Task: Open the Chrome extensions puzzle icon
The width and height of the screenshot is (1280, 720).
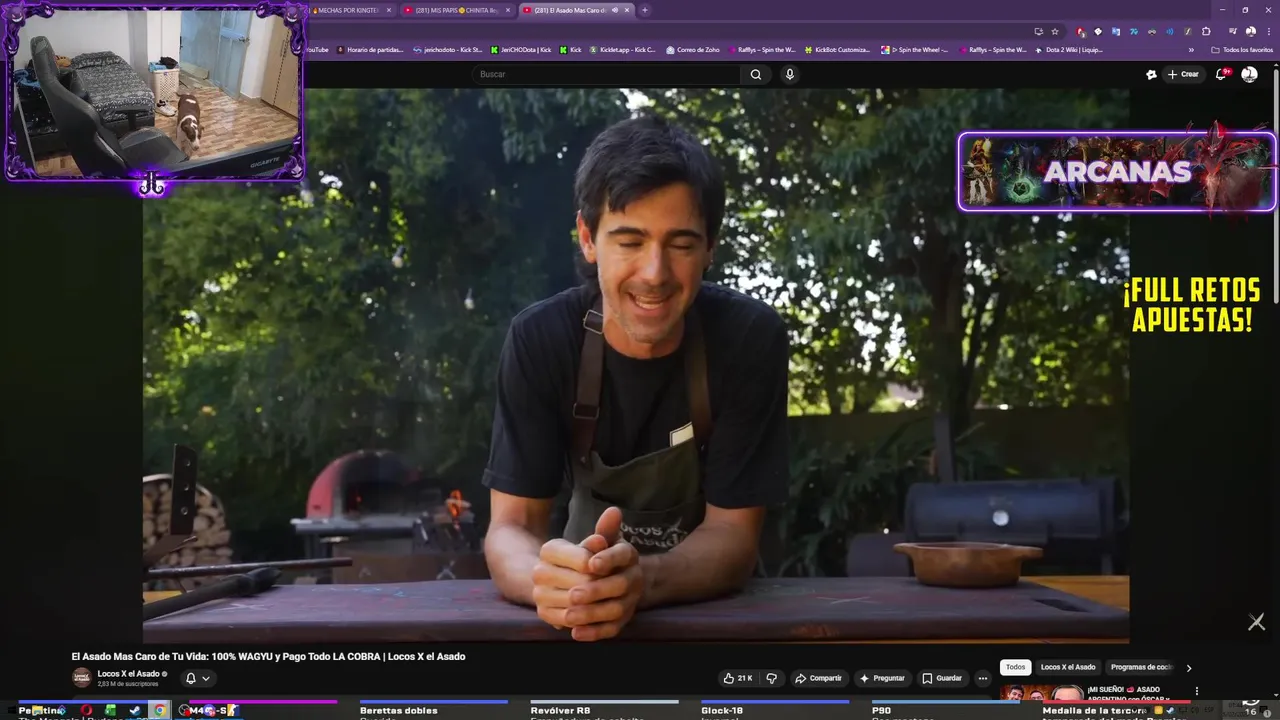Action: pos(1206,32)
